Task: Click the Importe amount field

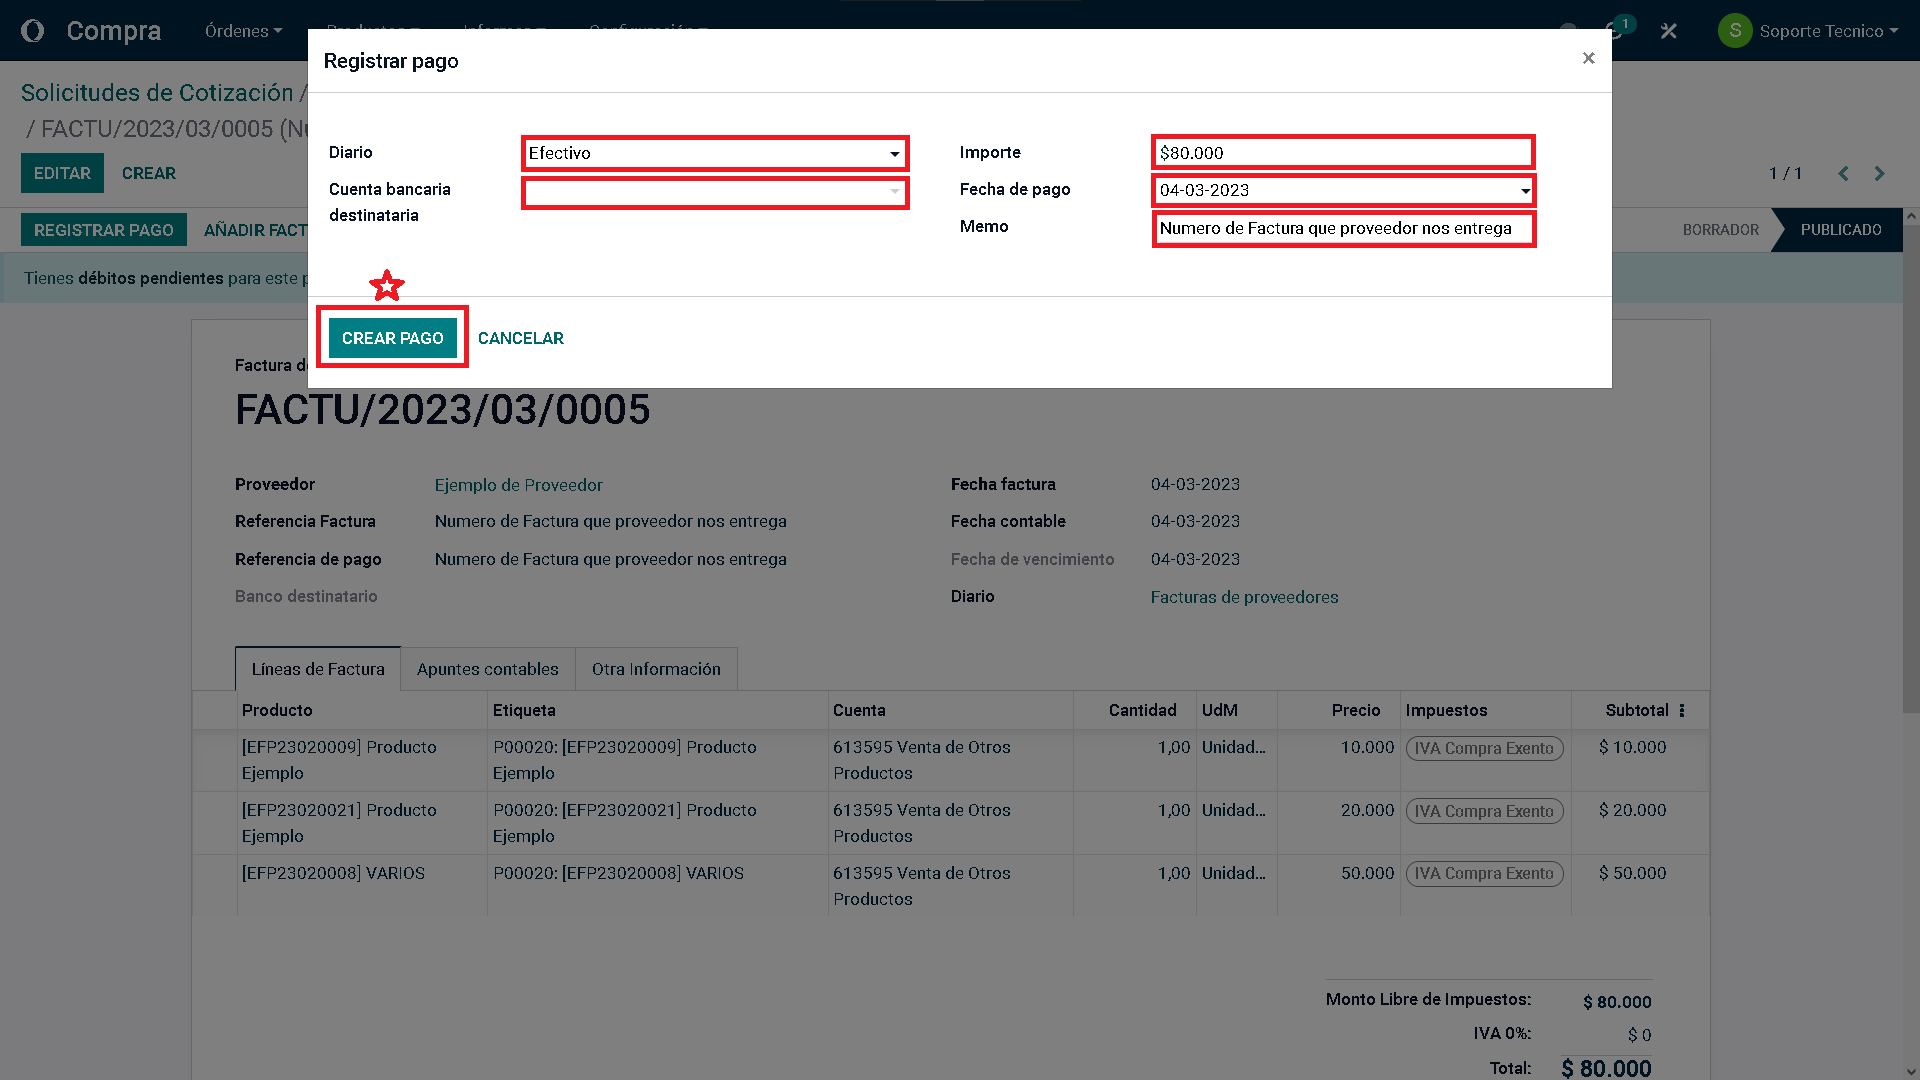Action: (x=1341, y=153)
